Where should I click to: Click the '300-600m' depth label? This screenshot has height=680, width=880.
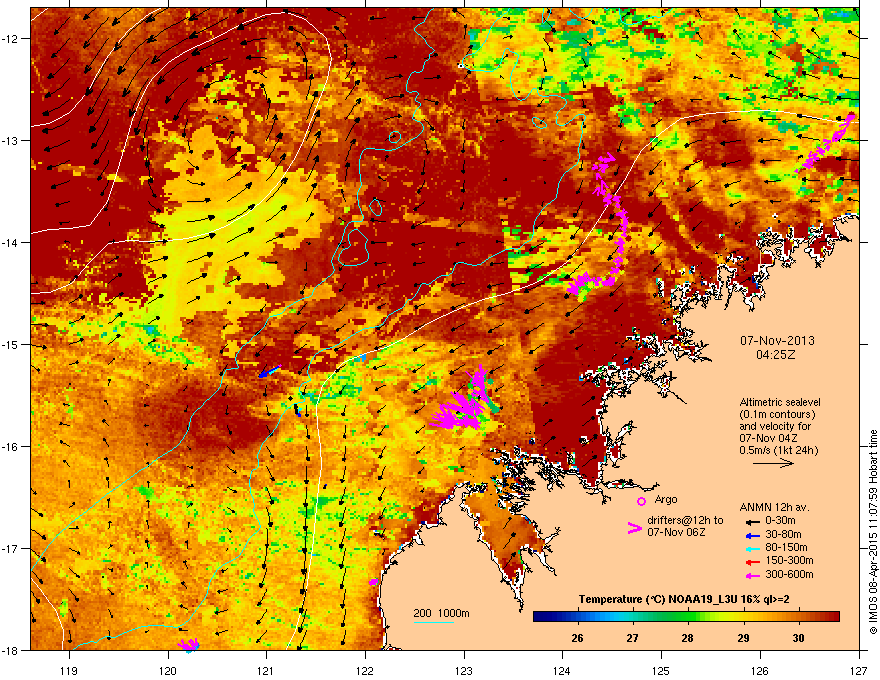(789, 575)
